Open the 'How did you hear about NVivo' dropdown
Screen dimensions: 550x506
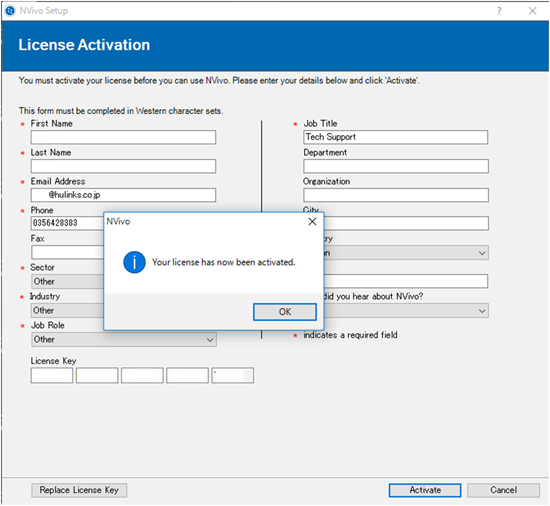(x=406, y=311)
